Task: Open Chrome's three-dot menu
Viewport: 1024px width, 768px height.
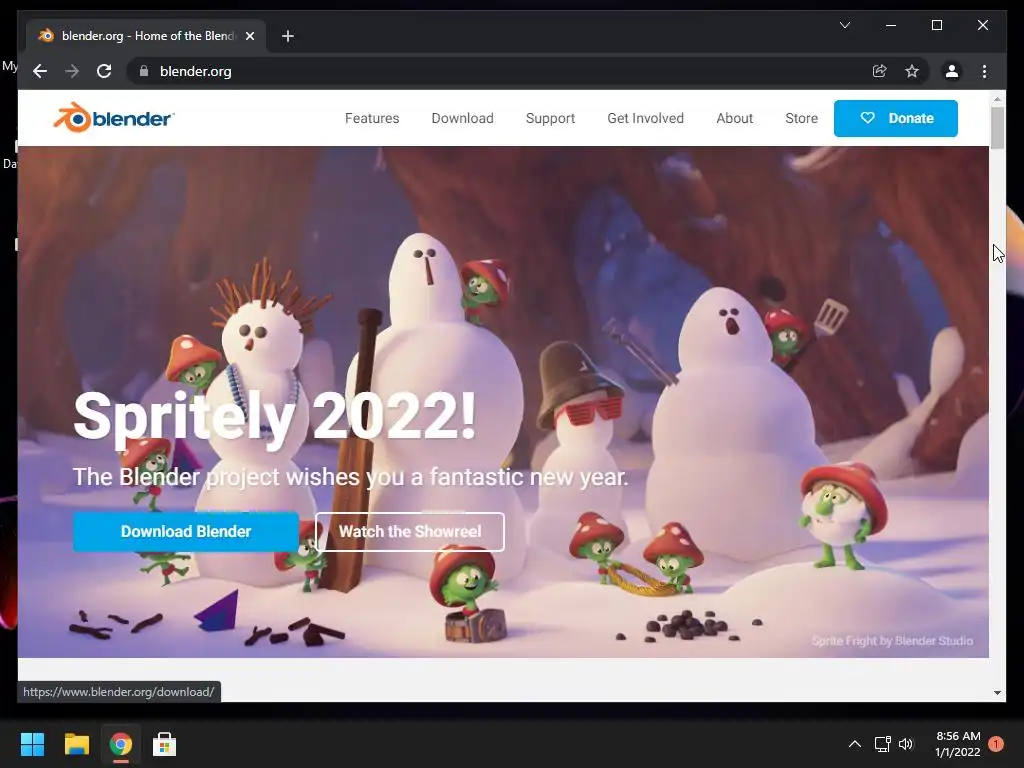Action: click(984, 71)
